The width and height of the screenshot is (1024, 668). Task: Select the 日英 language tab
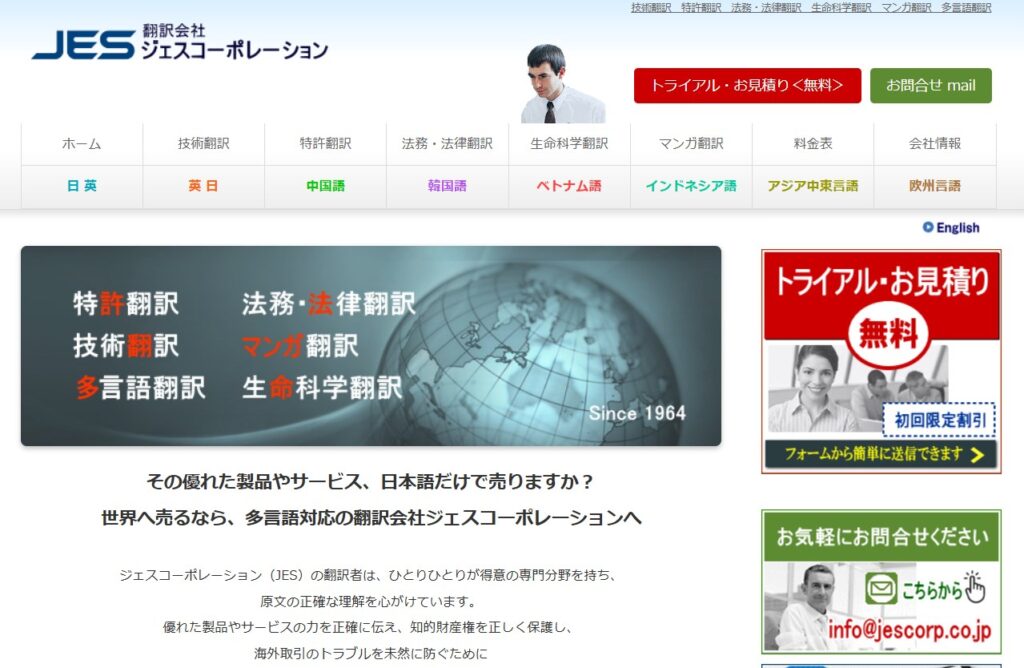(x=82, y=186)
